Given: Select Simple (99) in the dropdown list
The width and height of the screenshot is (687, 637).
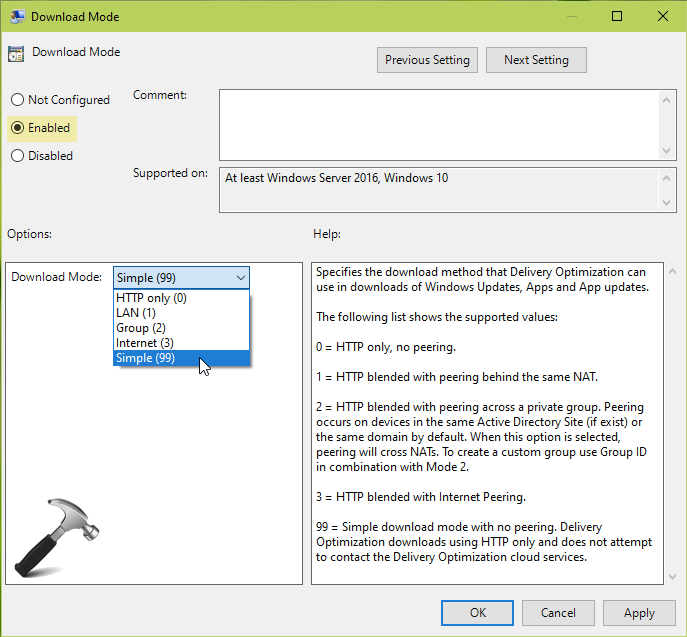Looking at the screenshot, I should [145, 358].
